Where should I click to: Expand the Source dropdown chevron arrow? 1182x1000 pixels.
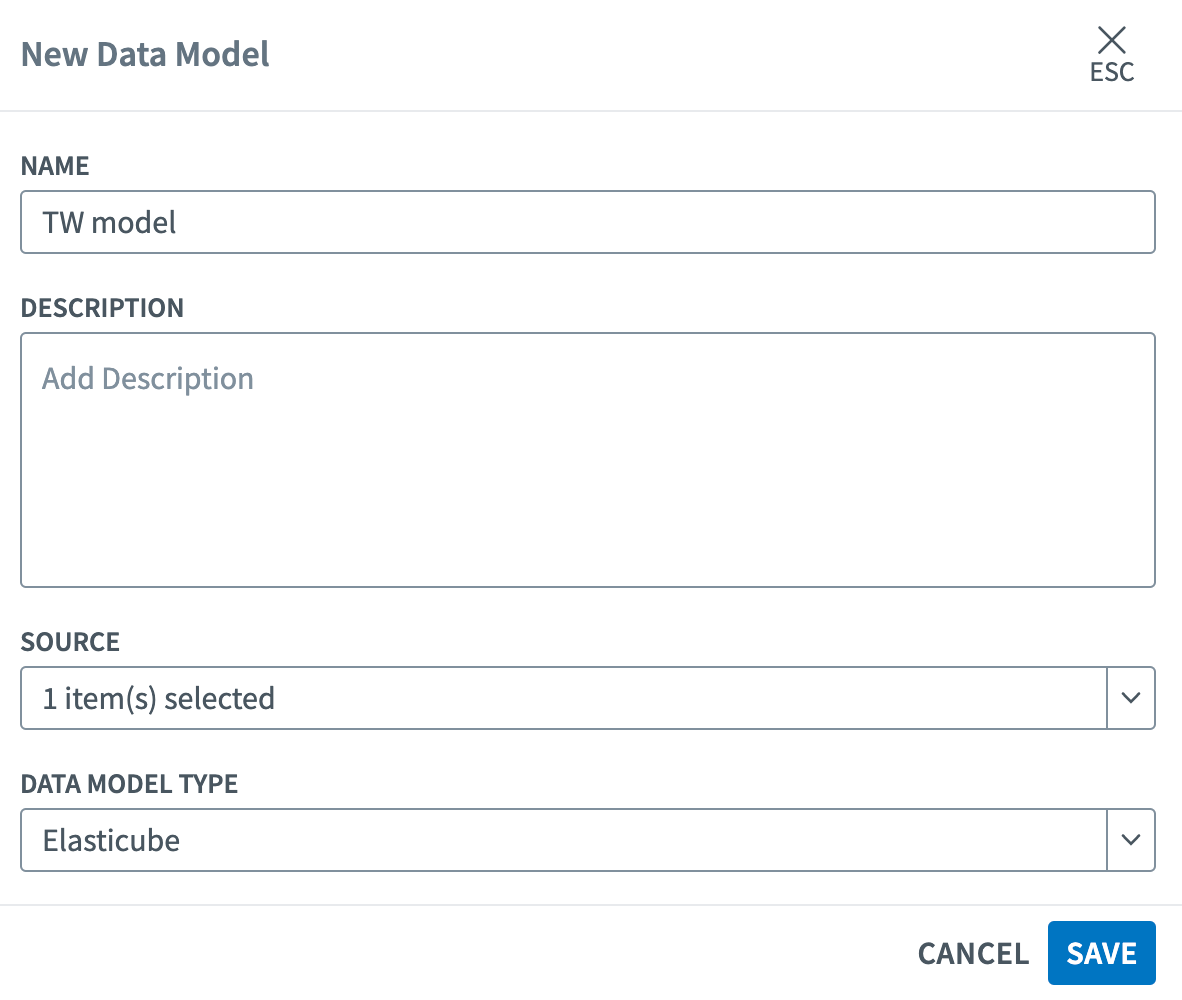1131,698
